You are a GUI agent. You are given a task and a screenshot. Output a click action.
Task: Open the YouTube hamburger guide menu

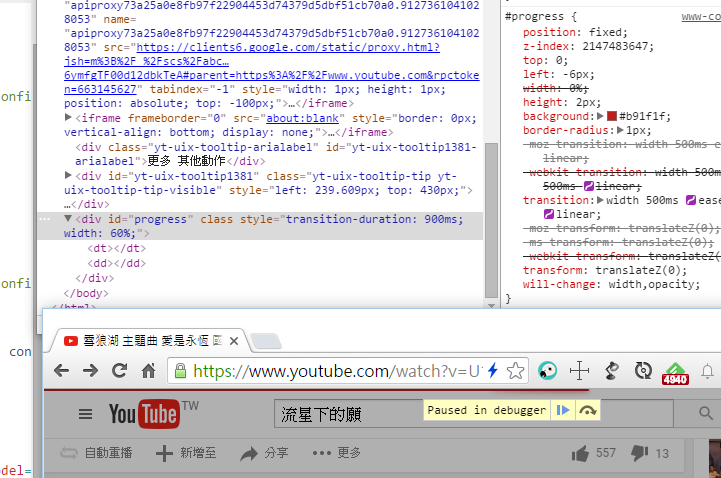[85, 414]
